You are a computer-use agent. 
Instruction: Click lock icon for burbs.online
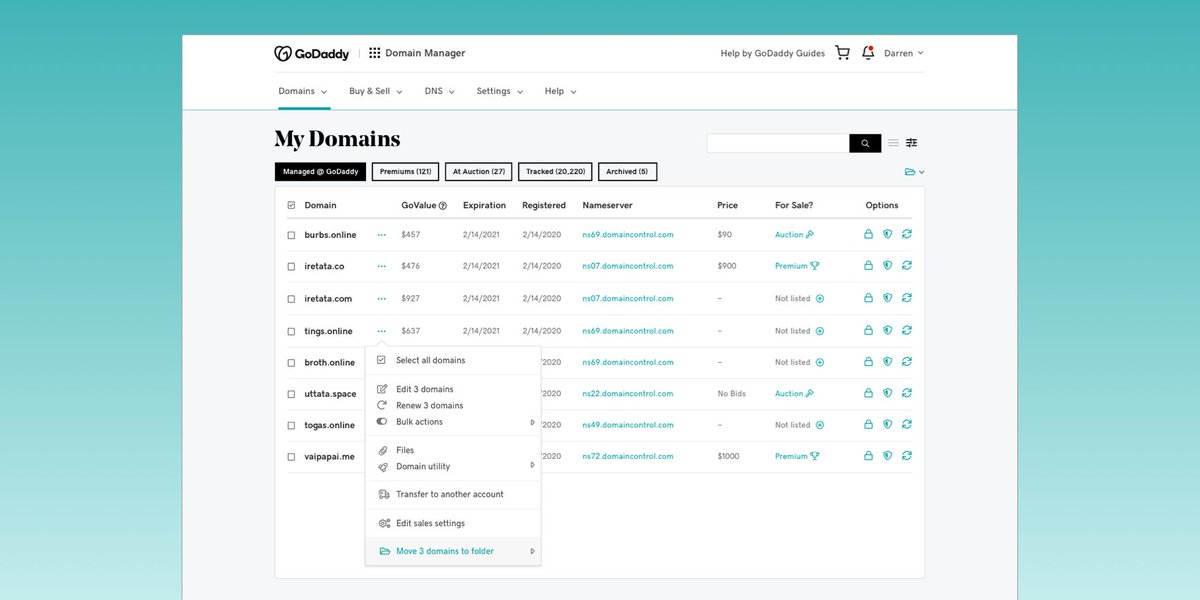[x=868, y=235]
